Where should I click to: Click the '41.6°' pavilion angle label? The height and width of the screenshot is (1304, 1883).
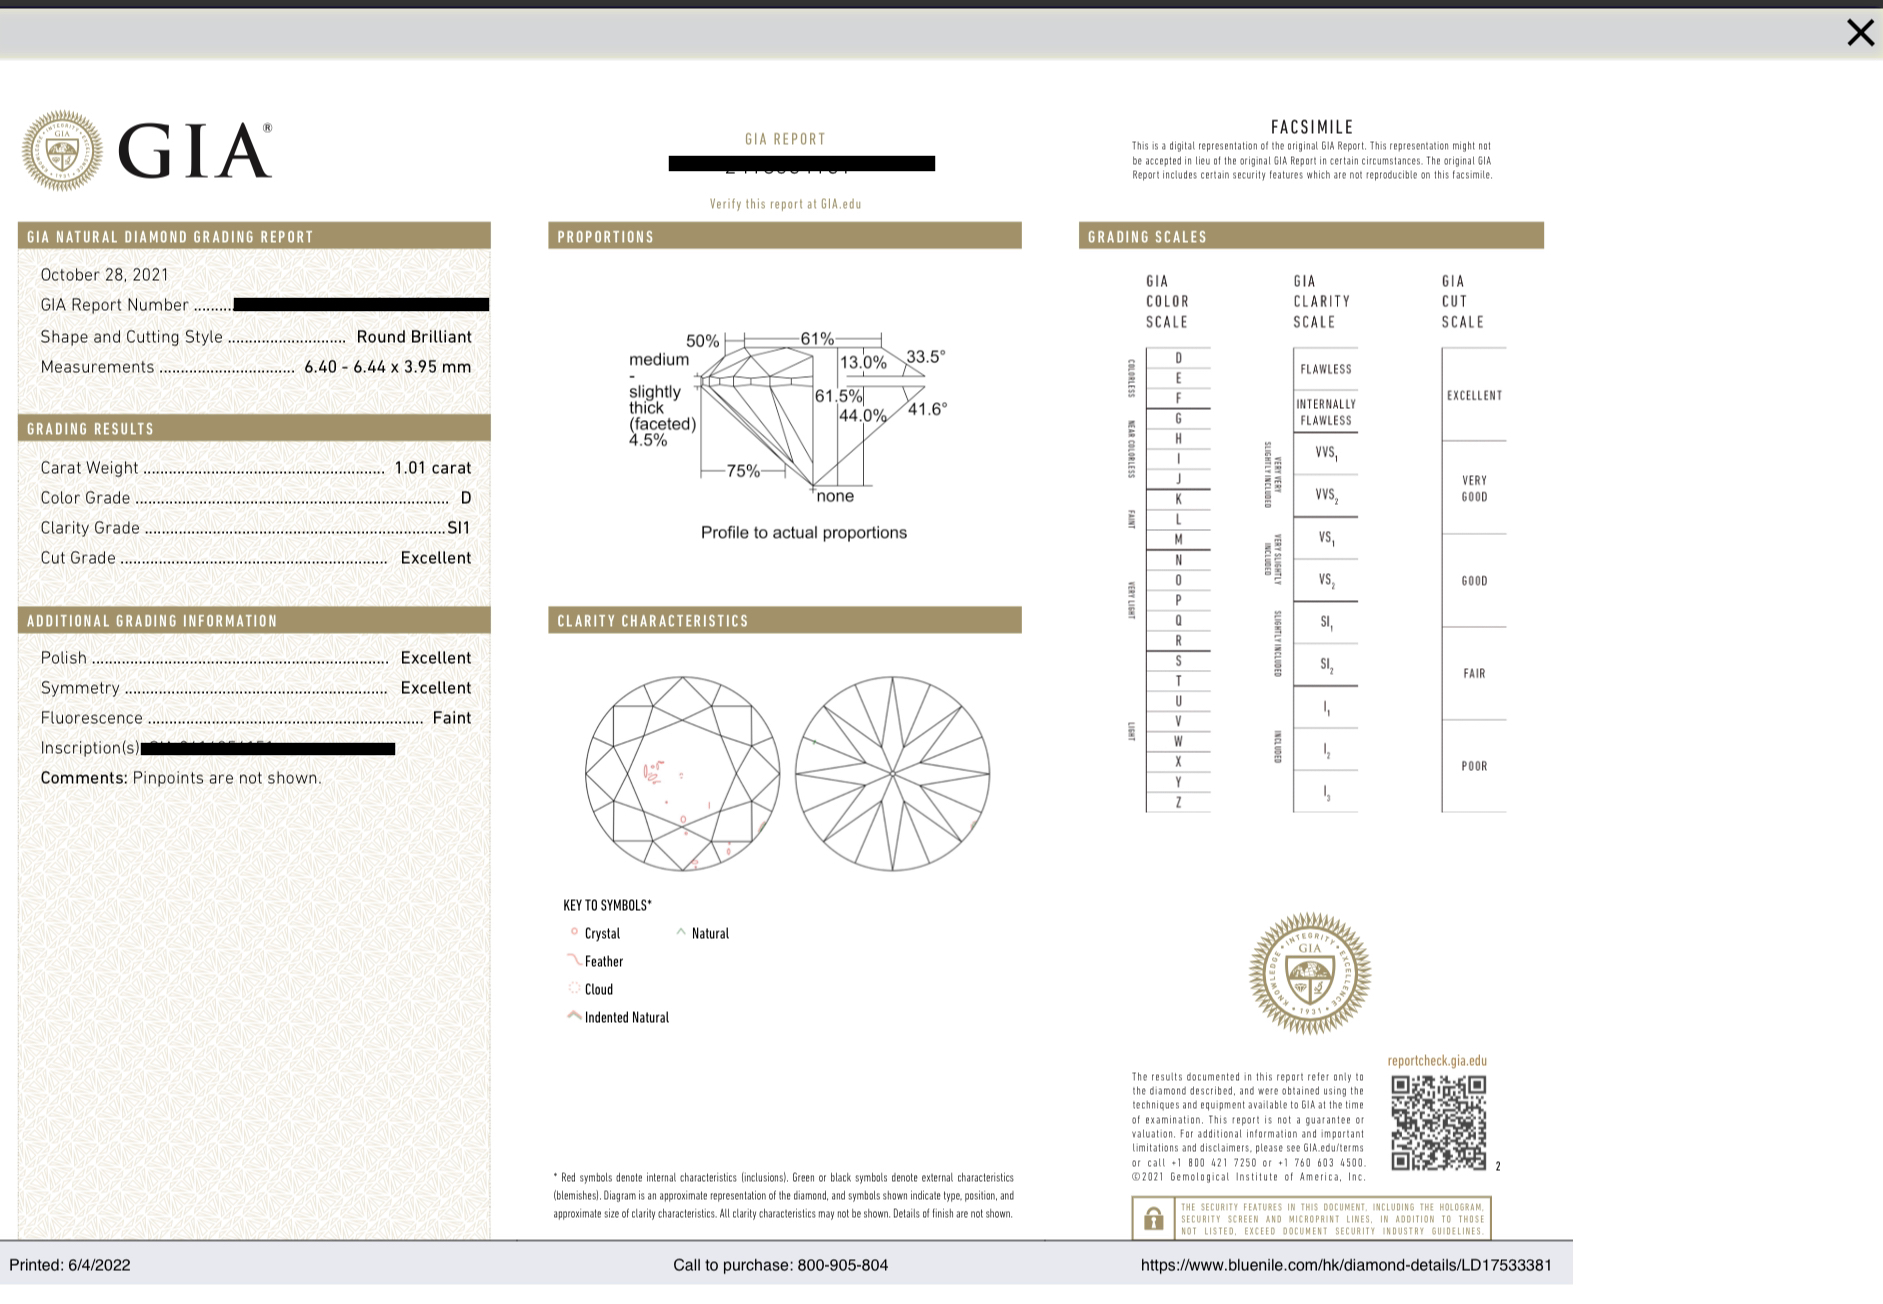927,409
